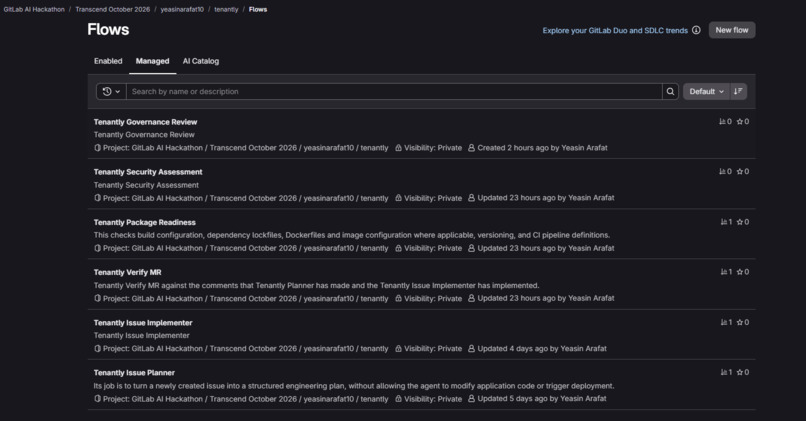Click usage count icon on Governance Review row
Viewport: 806px width, 421px height.
tap(722, 122)
